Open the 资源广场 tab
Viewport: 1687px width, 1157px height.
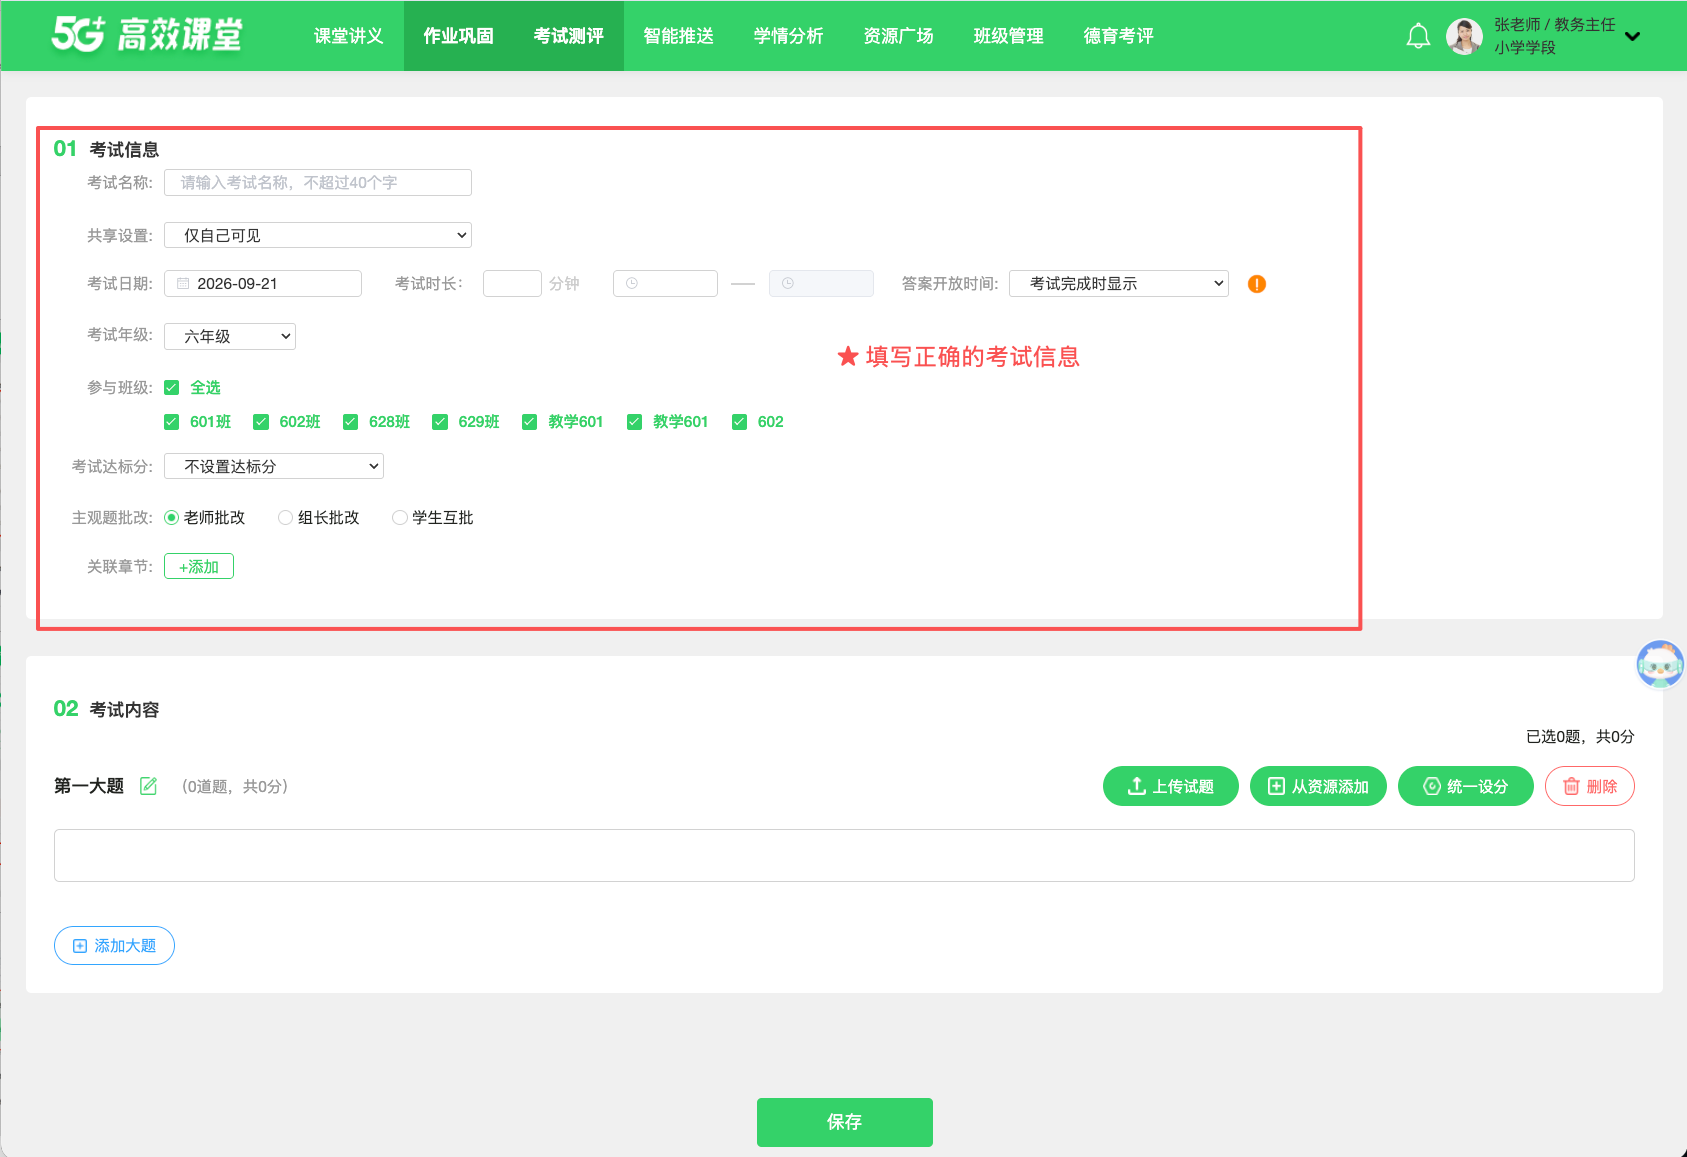899,36
